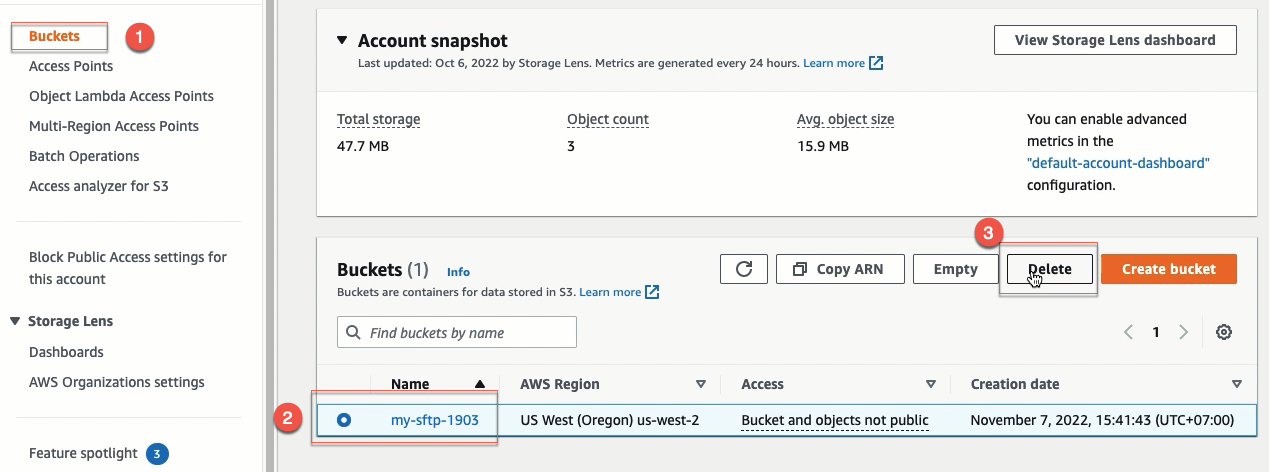Open Batch Operations in the sidebar
The height and width of the screenshot is (472, 1269).
(x=84, y=156)
